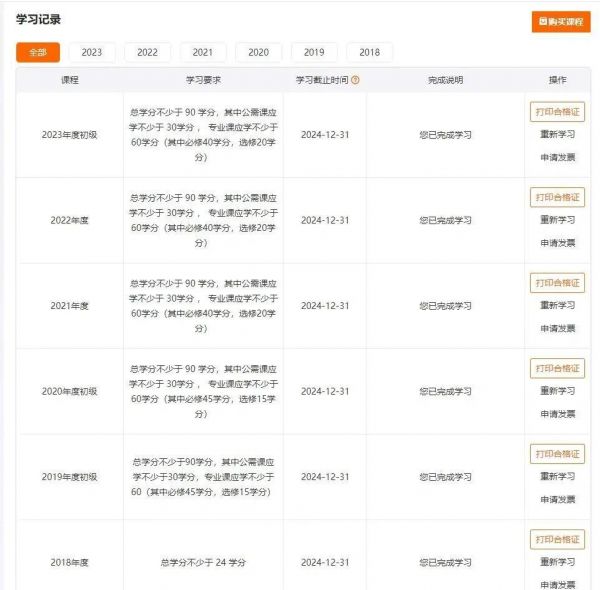Click 申请发票 for 2023年度初级 row
Screen dimensions: 600x590
click(558, 157)
